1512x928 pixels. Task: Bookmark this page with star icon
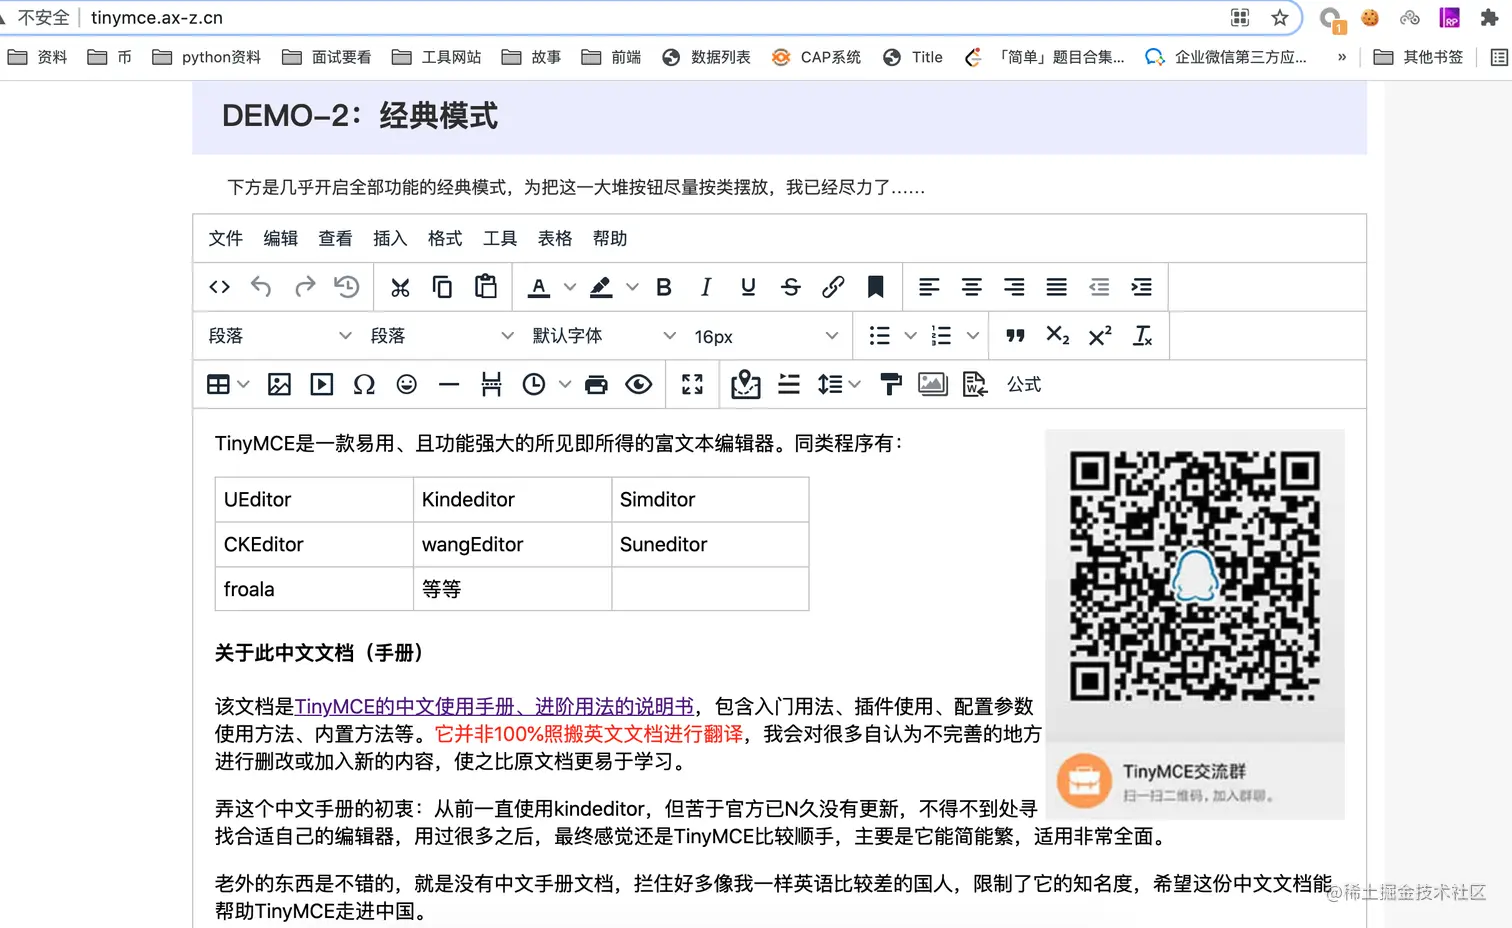[x=1279, y=18]
